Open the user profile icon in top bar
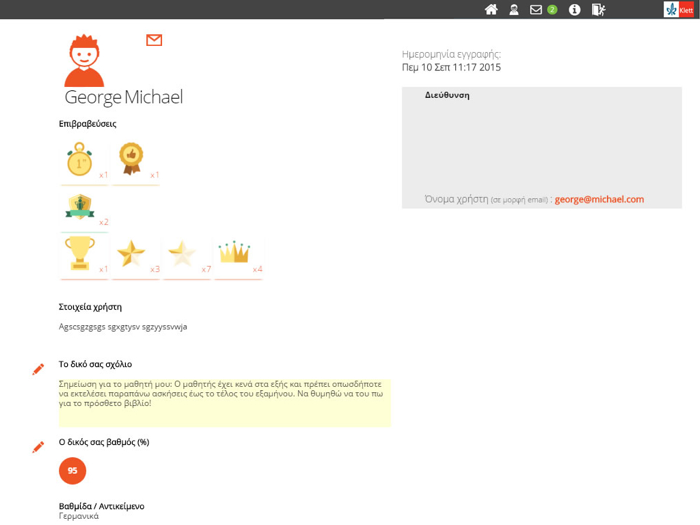Image resolution: width=700 pixels, height=525 pixels. tap(514, 9)
